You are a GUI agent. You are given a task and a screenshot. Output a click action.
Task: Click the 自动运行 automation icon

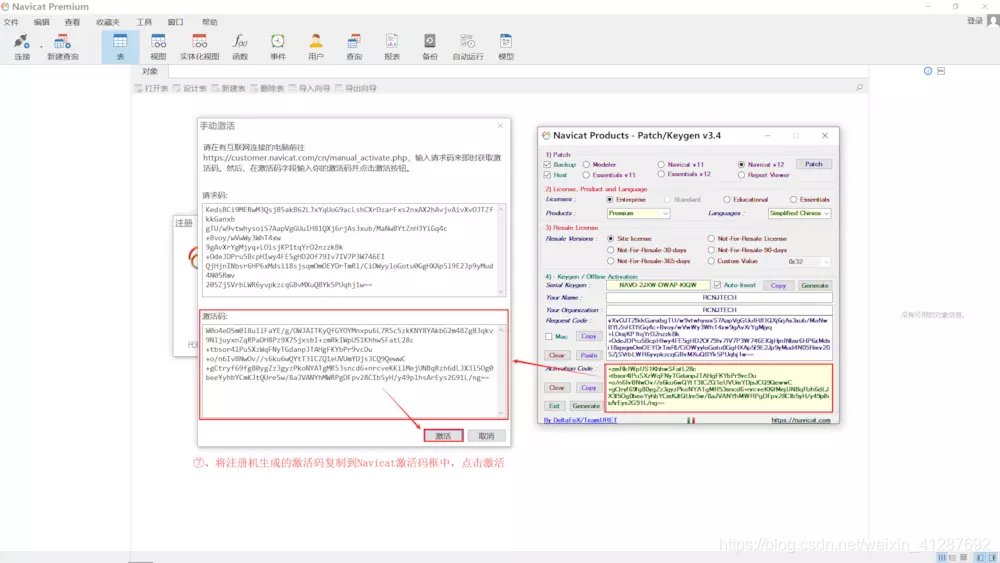(467, 47)
